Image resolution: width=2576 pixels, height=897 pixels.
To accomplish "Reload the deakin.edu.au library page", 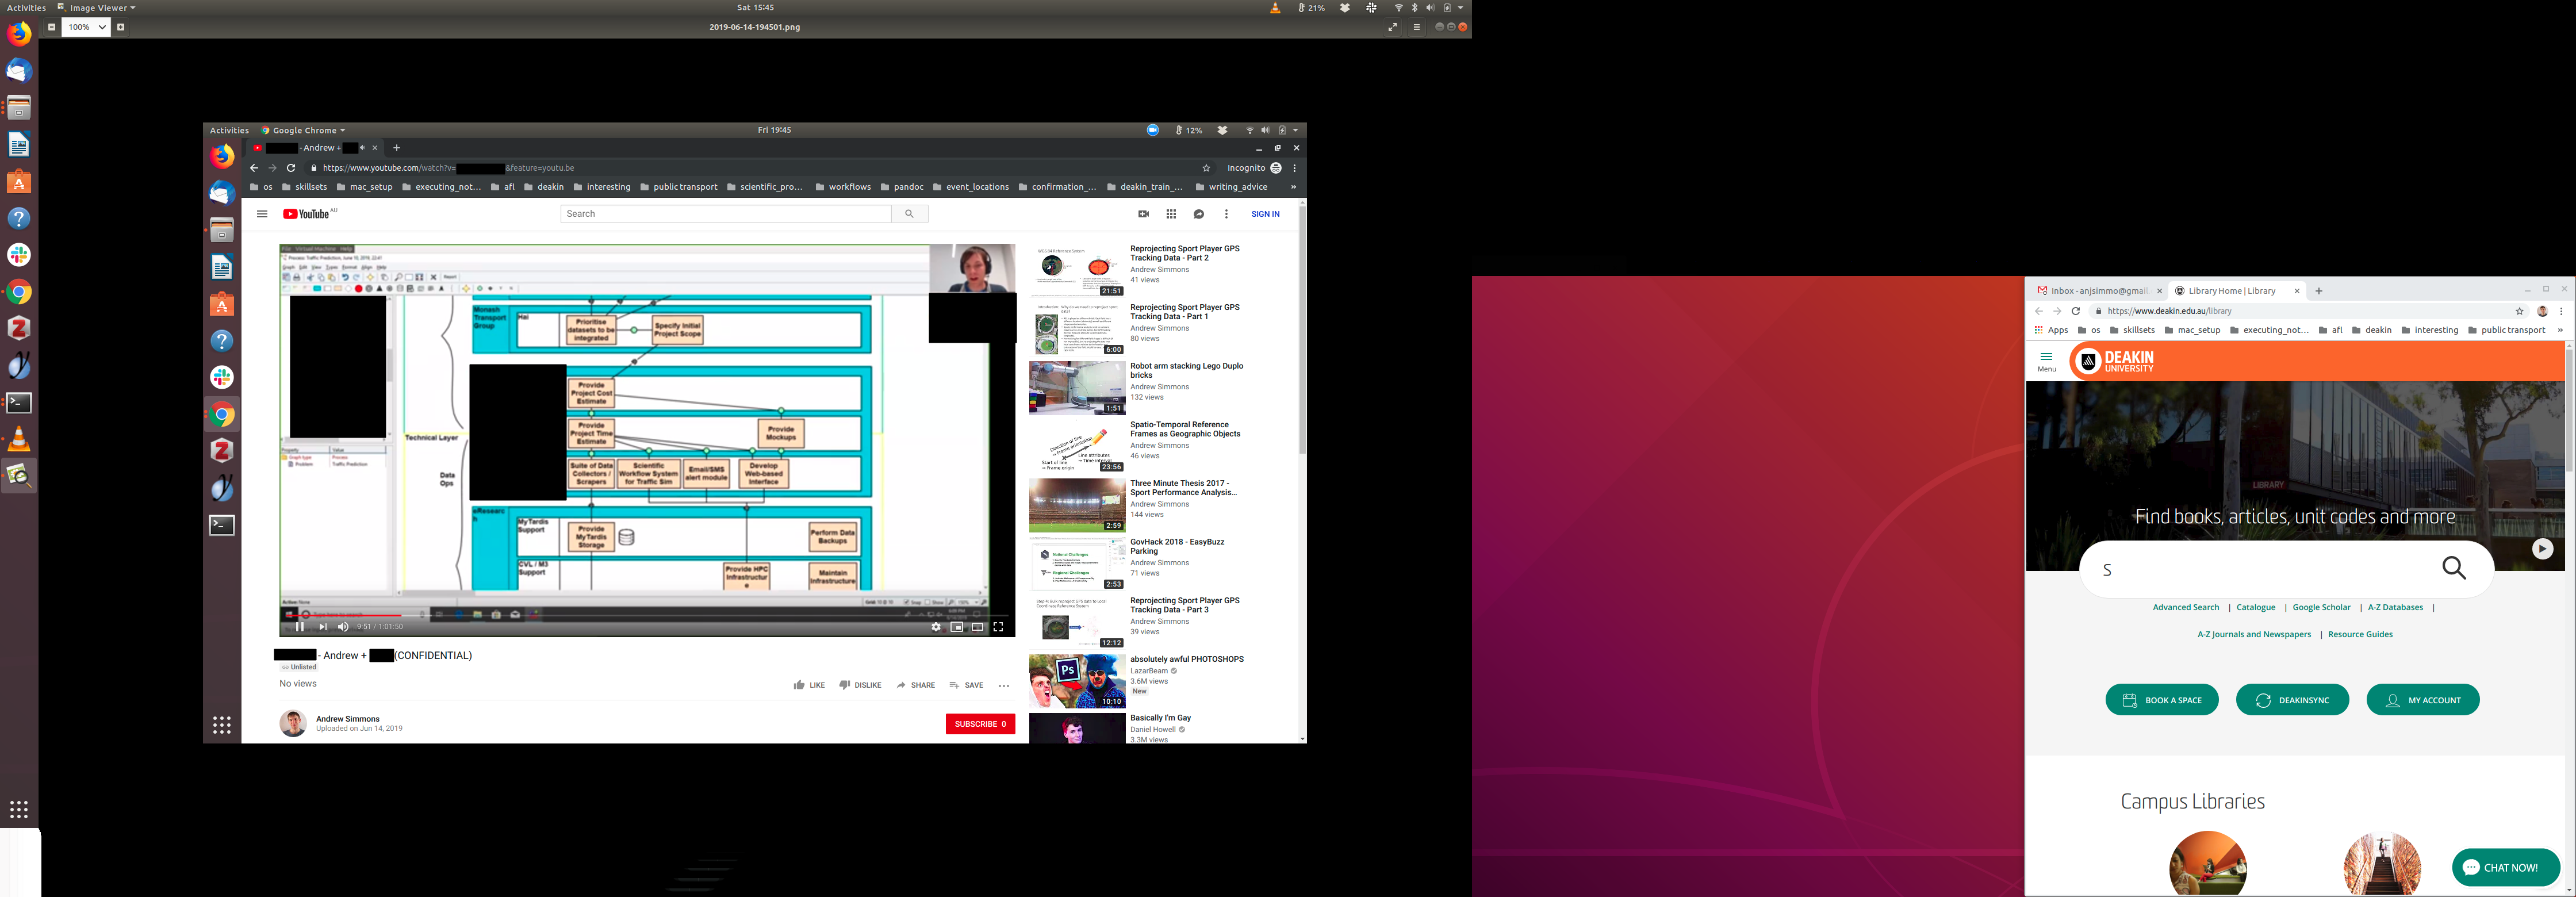I will click(2076, 311).
